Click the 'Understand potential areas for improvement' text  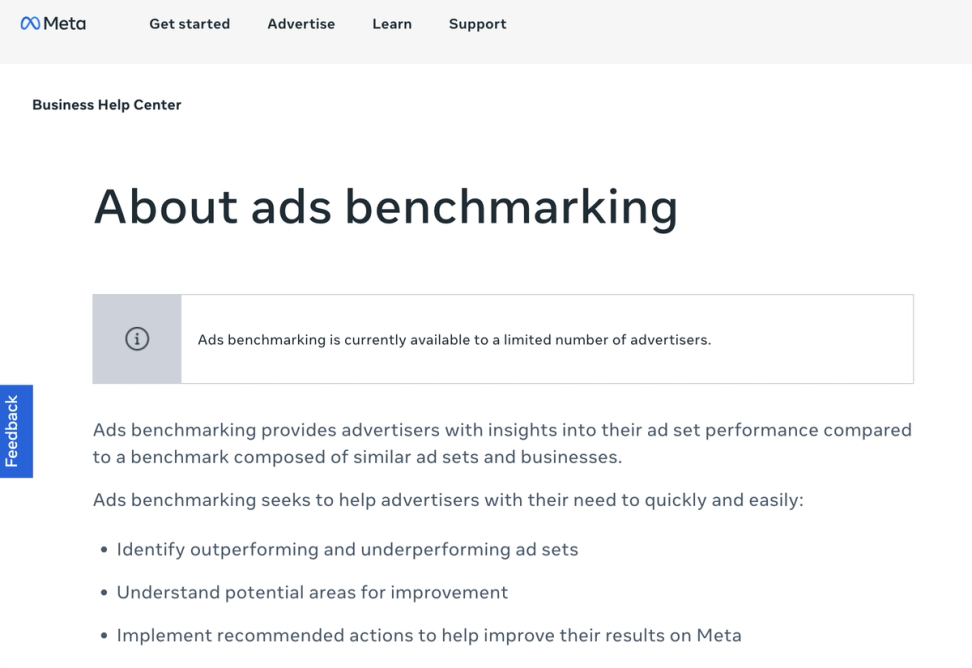point(312,592)
